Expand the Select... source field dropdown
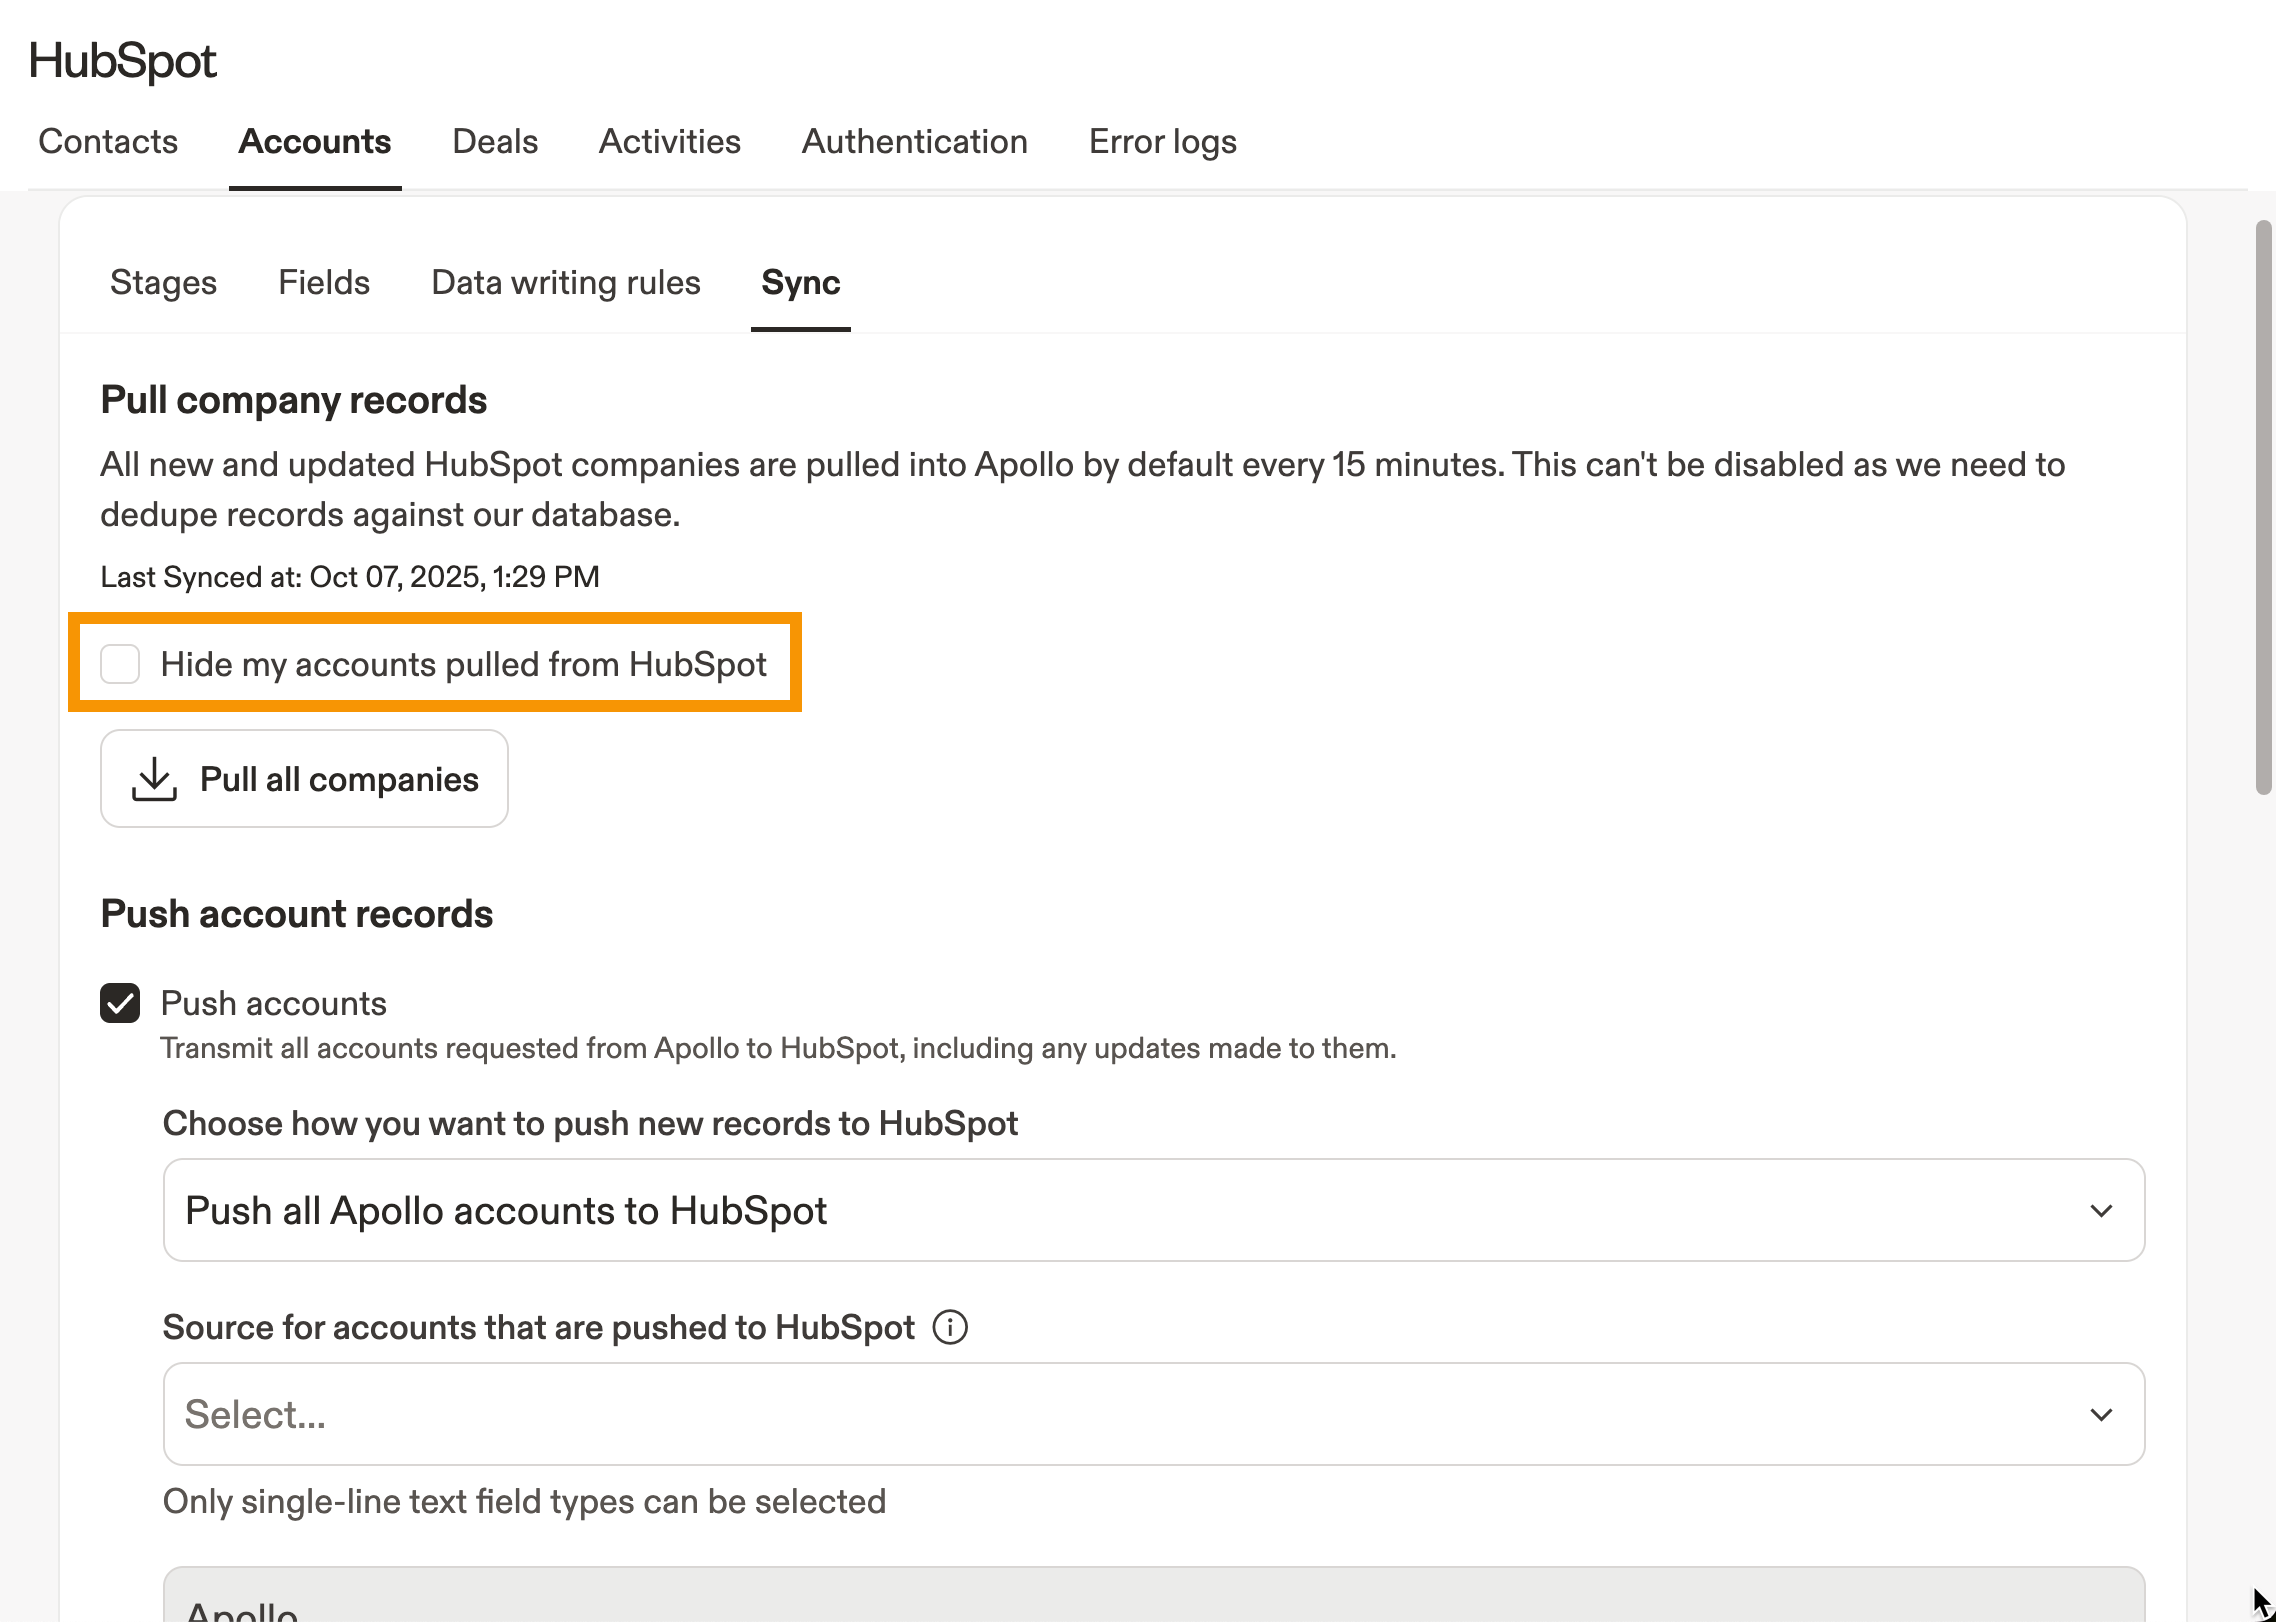This screenshot has width=2276, height=1622. tap(1152, 1415)
